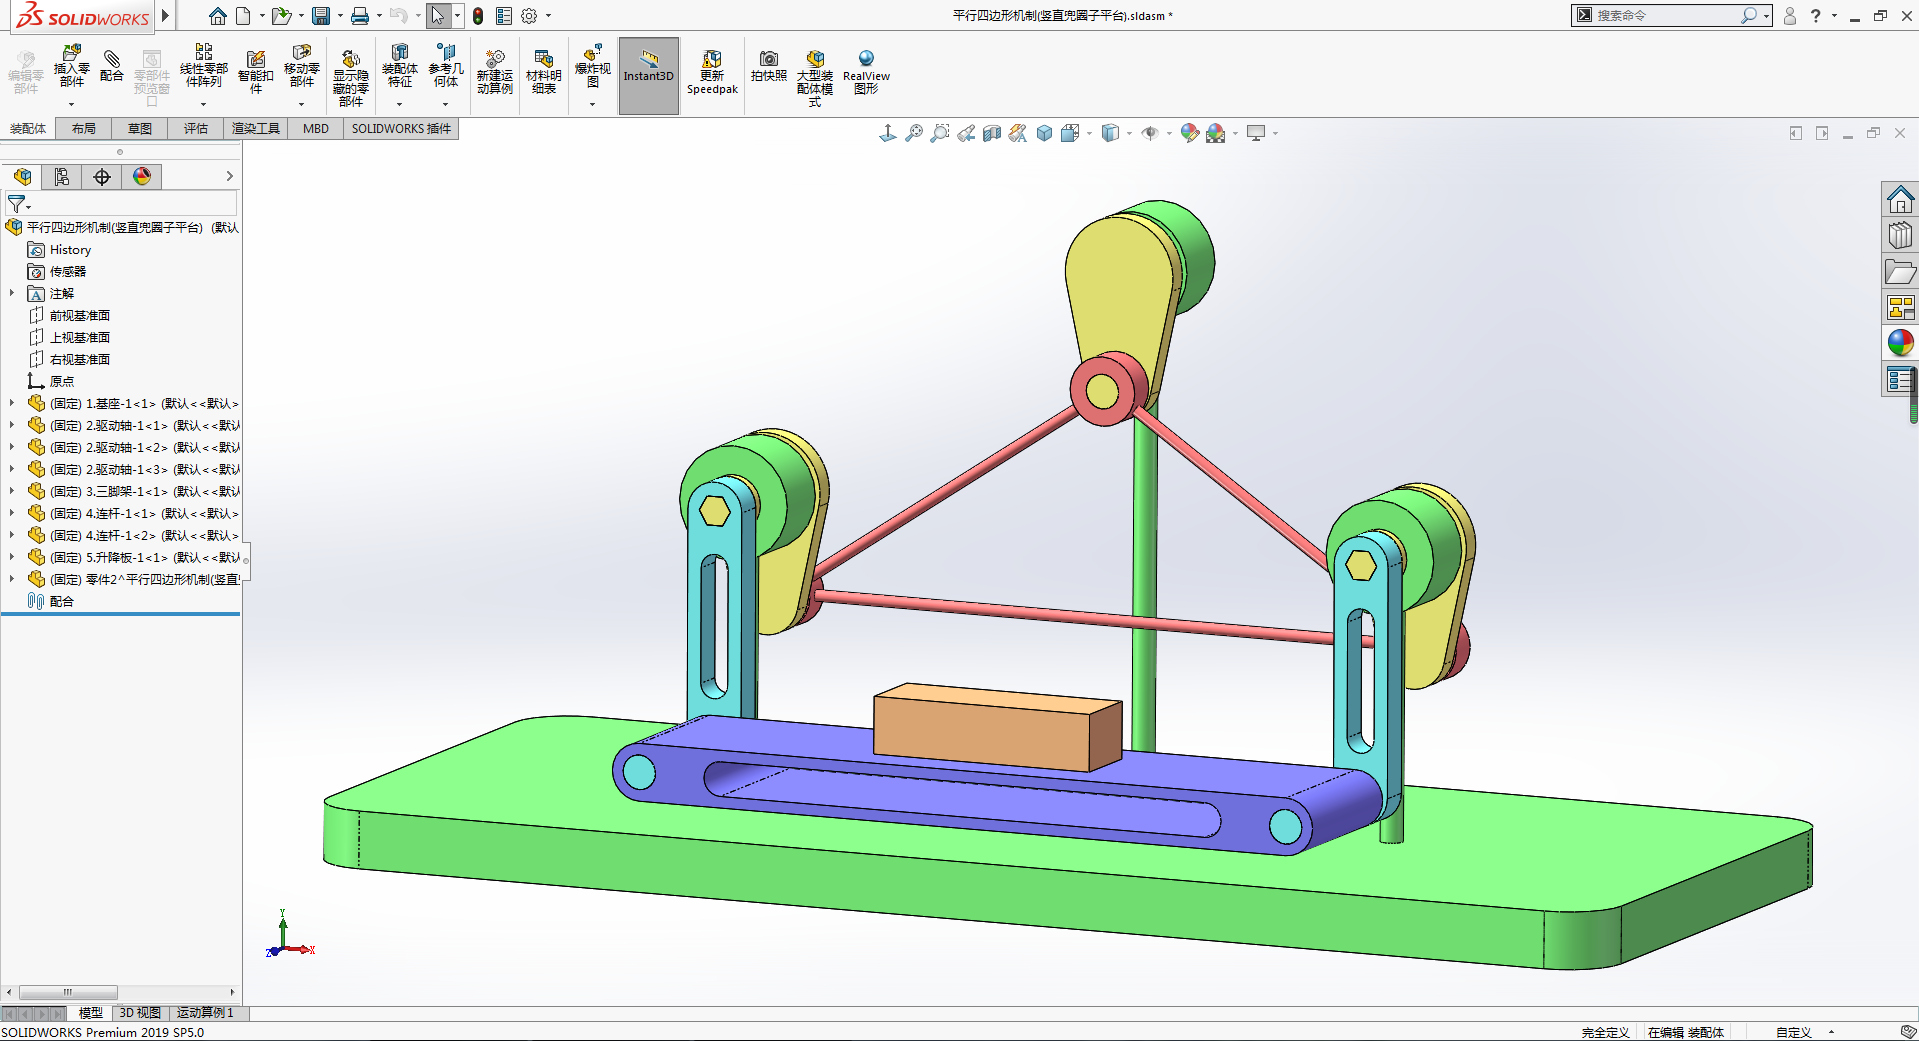This screenshot has width=1919, height=1041.
Task: Open Assembly Features (装配体特征) tool
Action: click(x=399, y=66)
